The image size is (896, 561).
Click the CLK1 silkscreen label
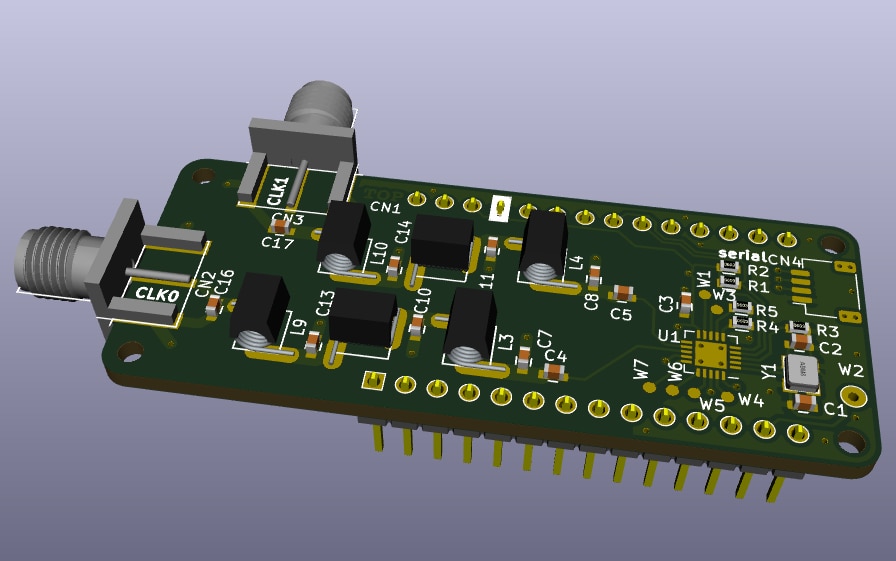[x=278, y=191]
